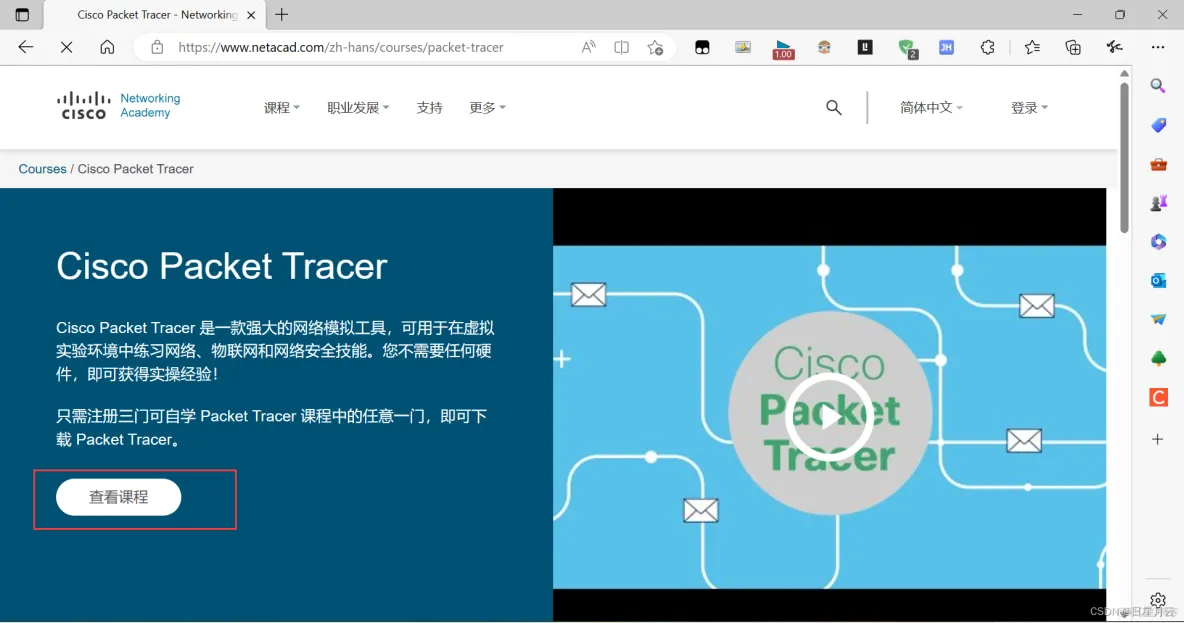Click the Tampermonkey extension icon

[702, 48]
